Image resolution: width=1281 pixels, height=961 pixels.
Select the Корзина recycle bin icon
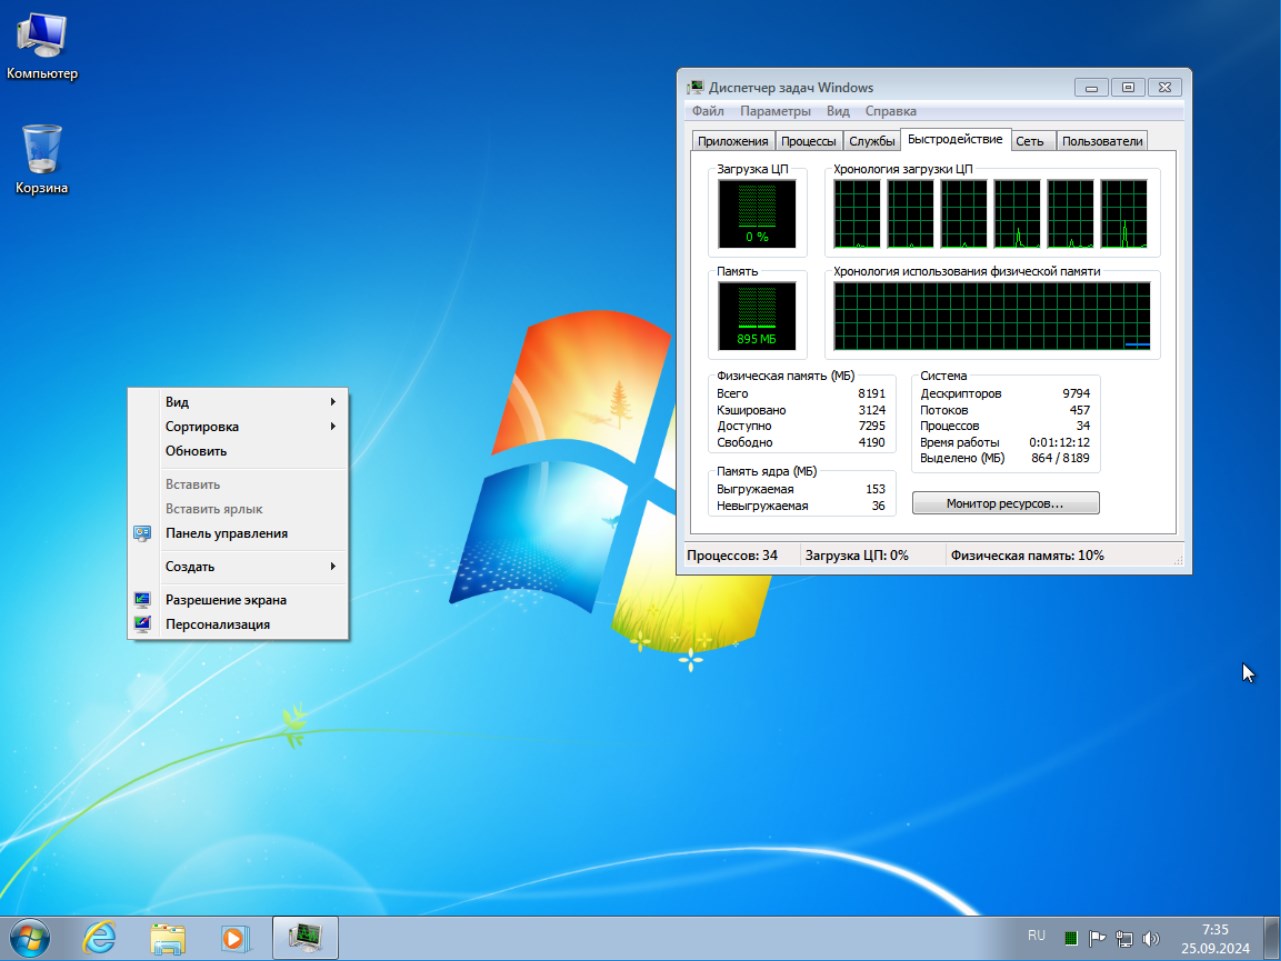point(42,160)
